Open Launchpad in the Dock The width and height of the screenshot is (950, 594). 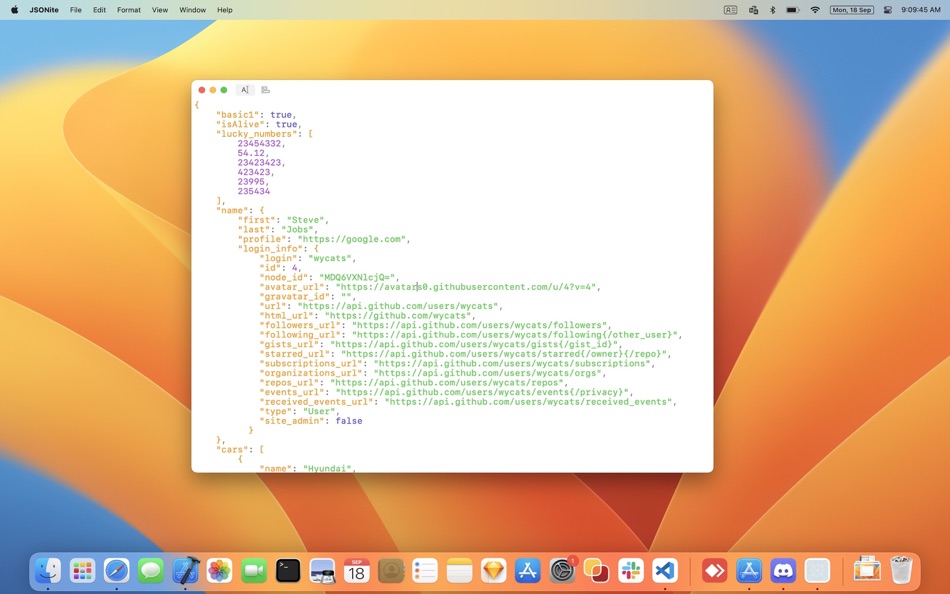click(82, 570)
